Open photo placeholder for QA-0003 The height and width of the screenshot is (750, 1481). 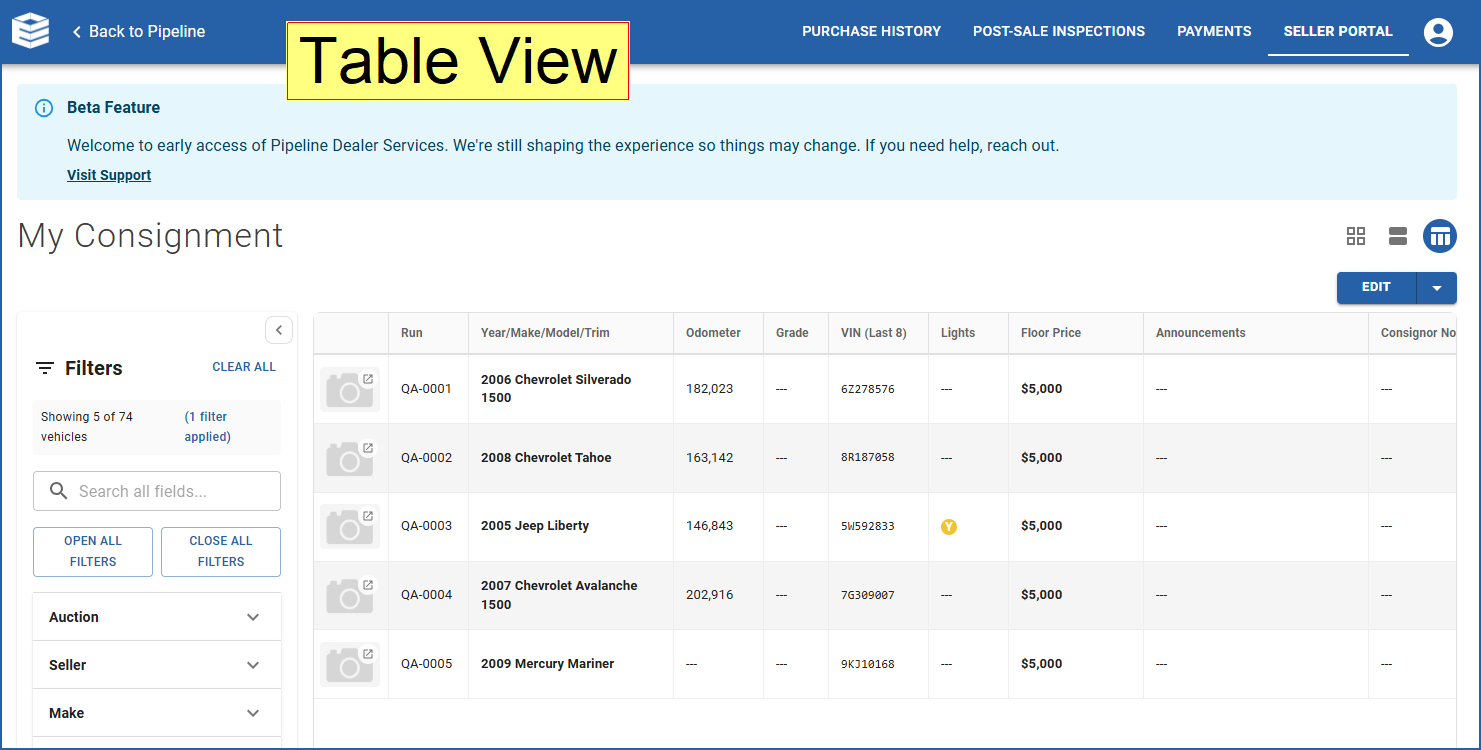(350, 526)
